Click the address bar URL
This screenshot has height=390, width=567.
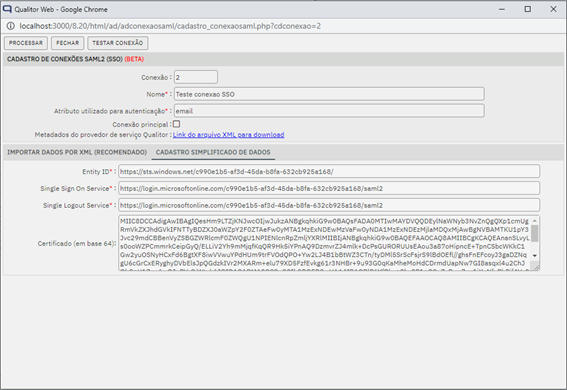170,26
